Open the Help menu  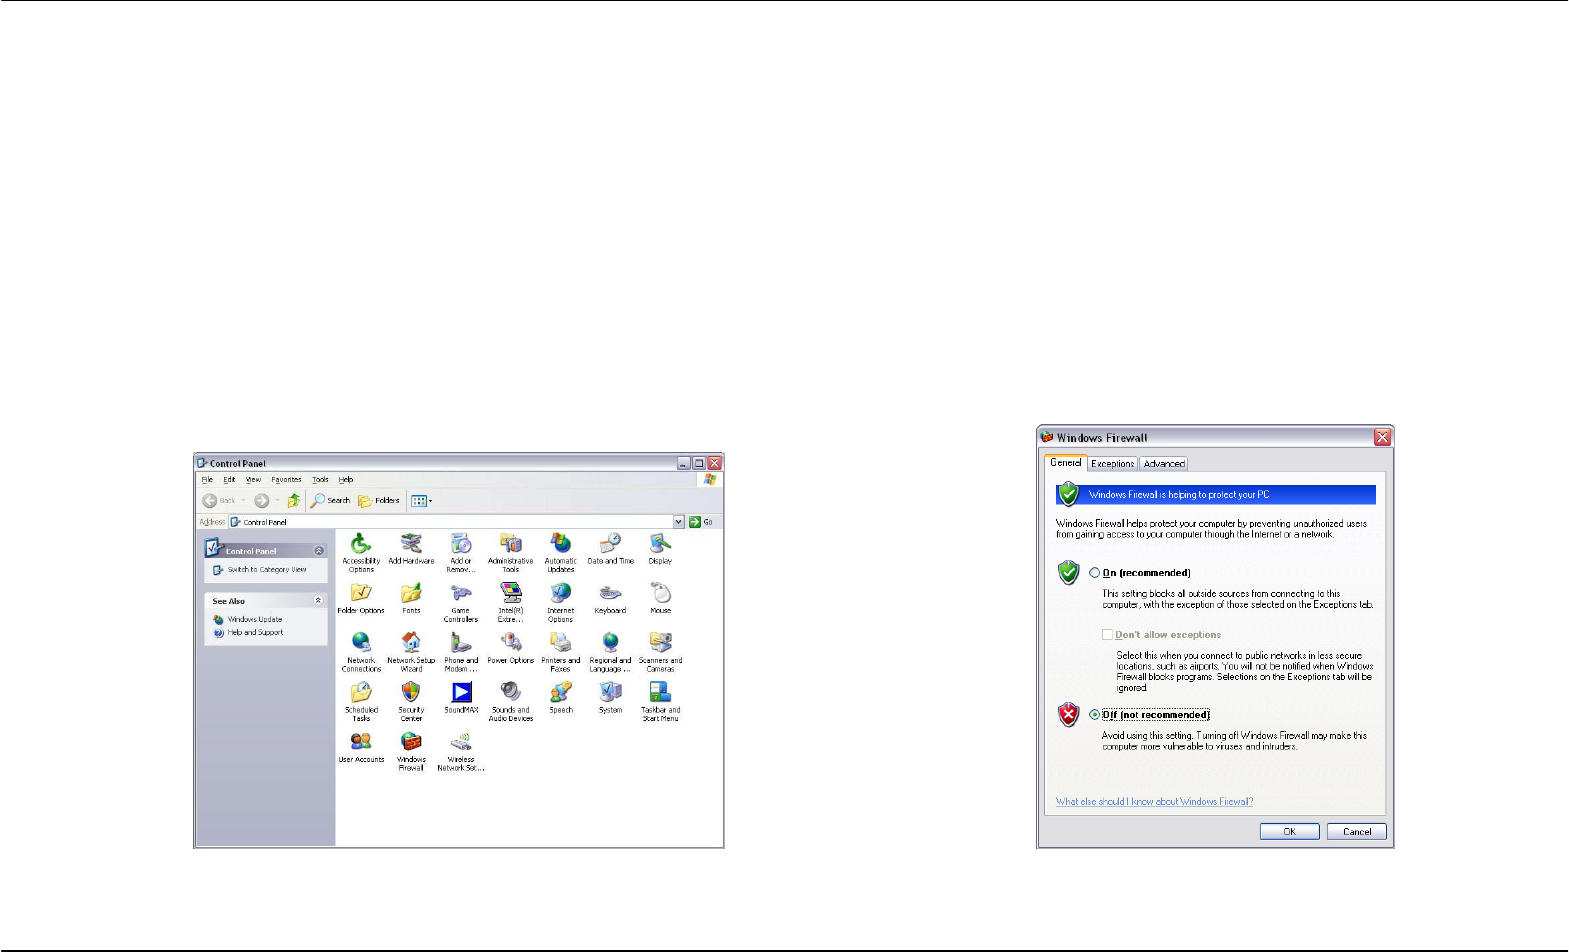[x=346, y=480]
